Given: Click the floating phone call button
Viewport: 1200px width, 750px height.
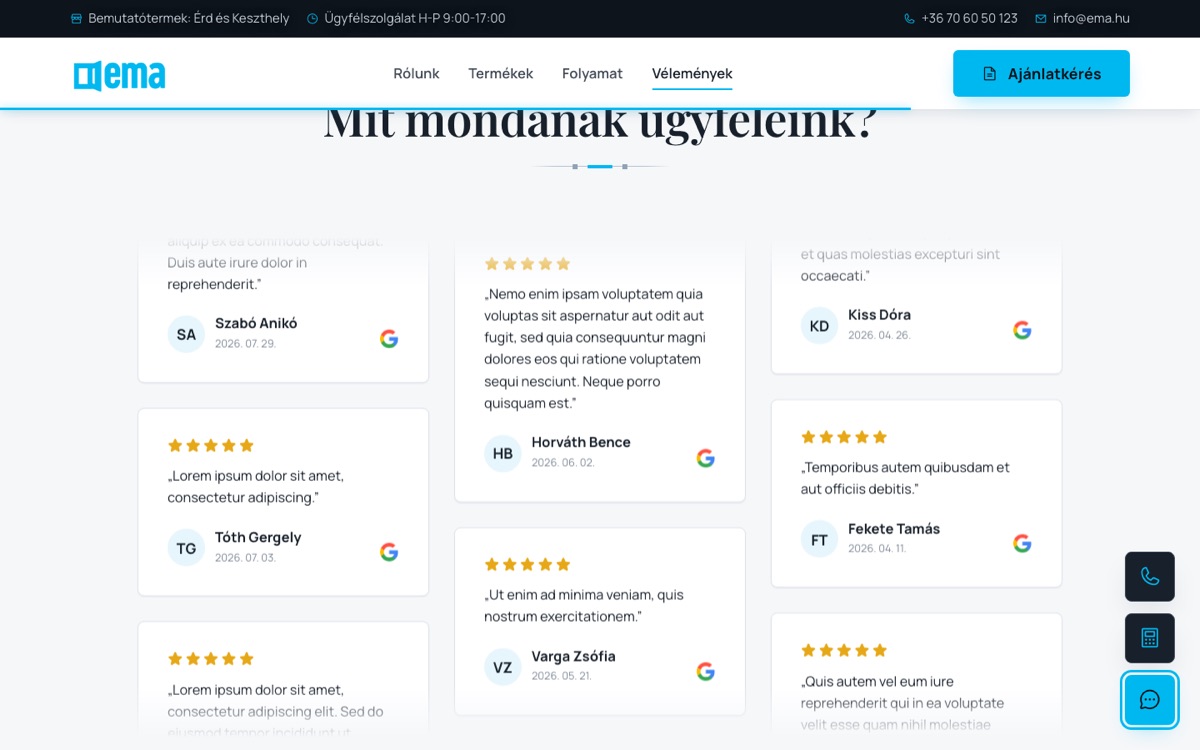Looking at the screenshot, I should point(1150,576).
